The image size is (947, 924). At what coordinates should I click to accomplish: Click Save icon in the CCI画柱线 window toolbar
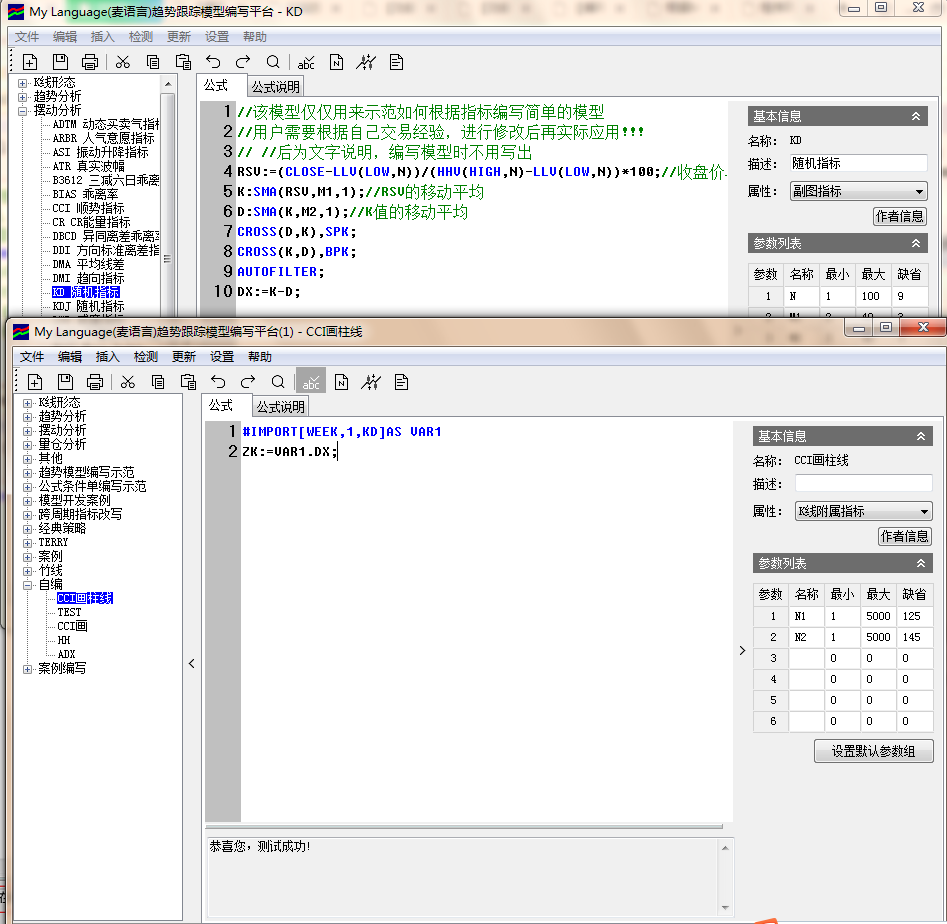65,381
